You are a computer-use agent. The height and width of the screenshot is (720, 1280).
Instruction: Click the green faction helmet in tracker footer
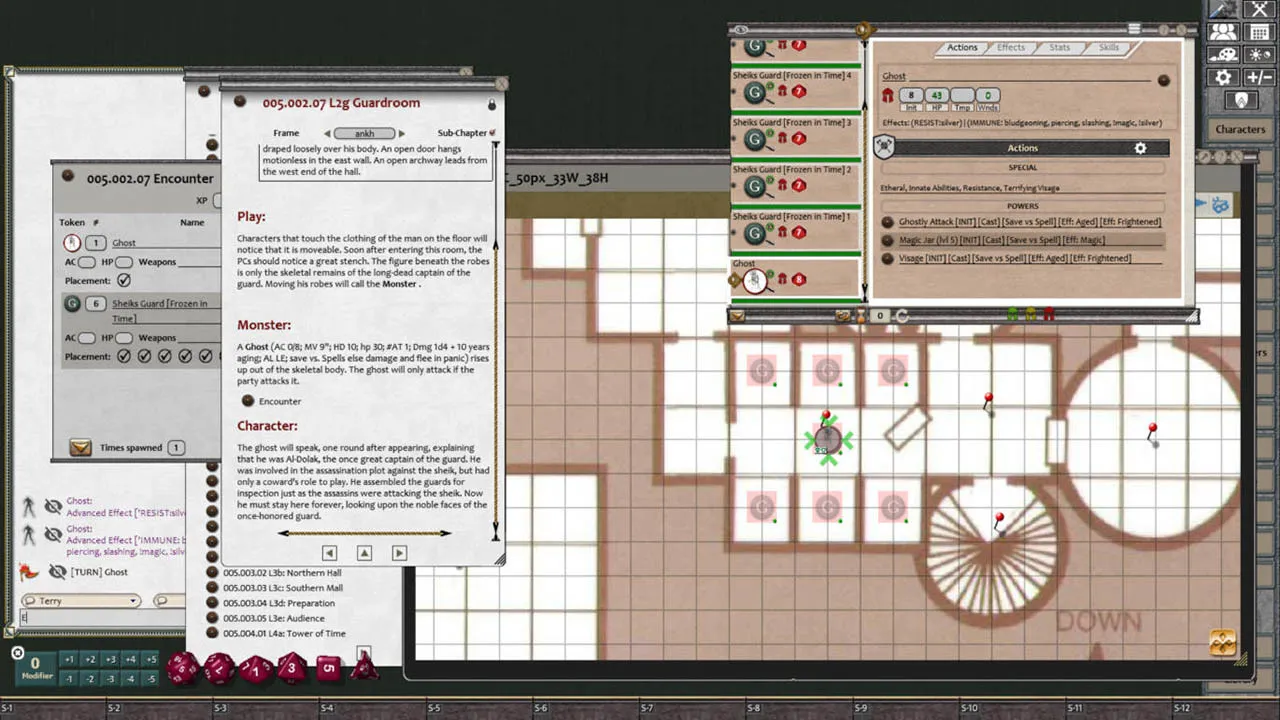[1011, 315]
